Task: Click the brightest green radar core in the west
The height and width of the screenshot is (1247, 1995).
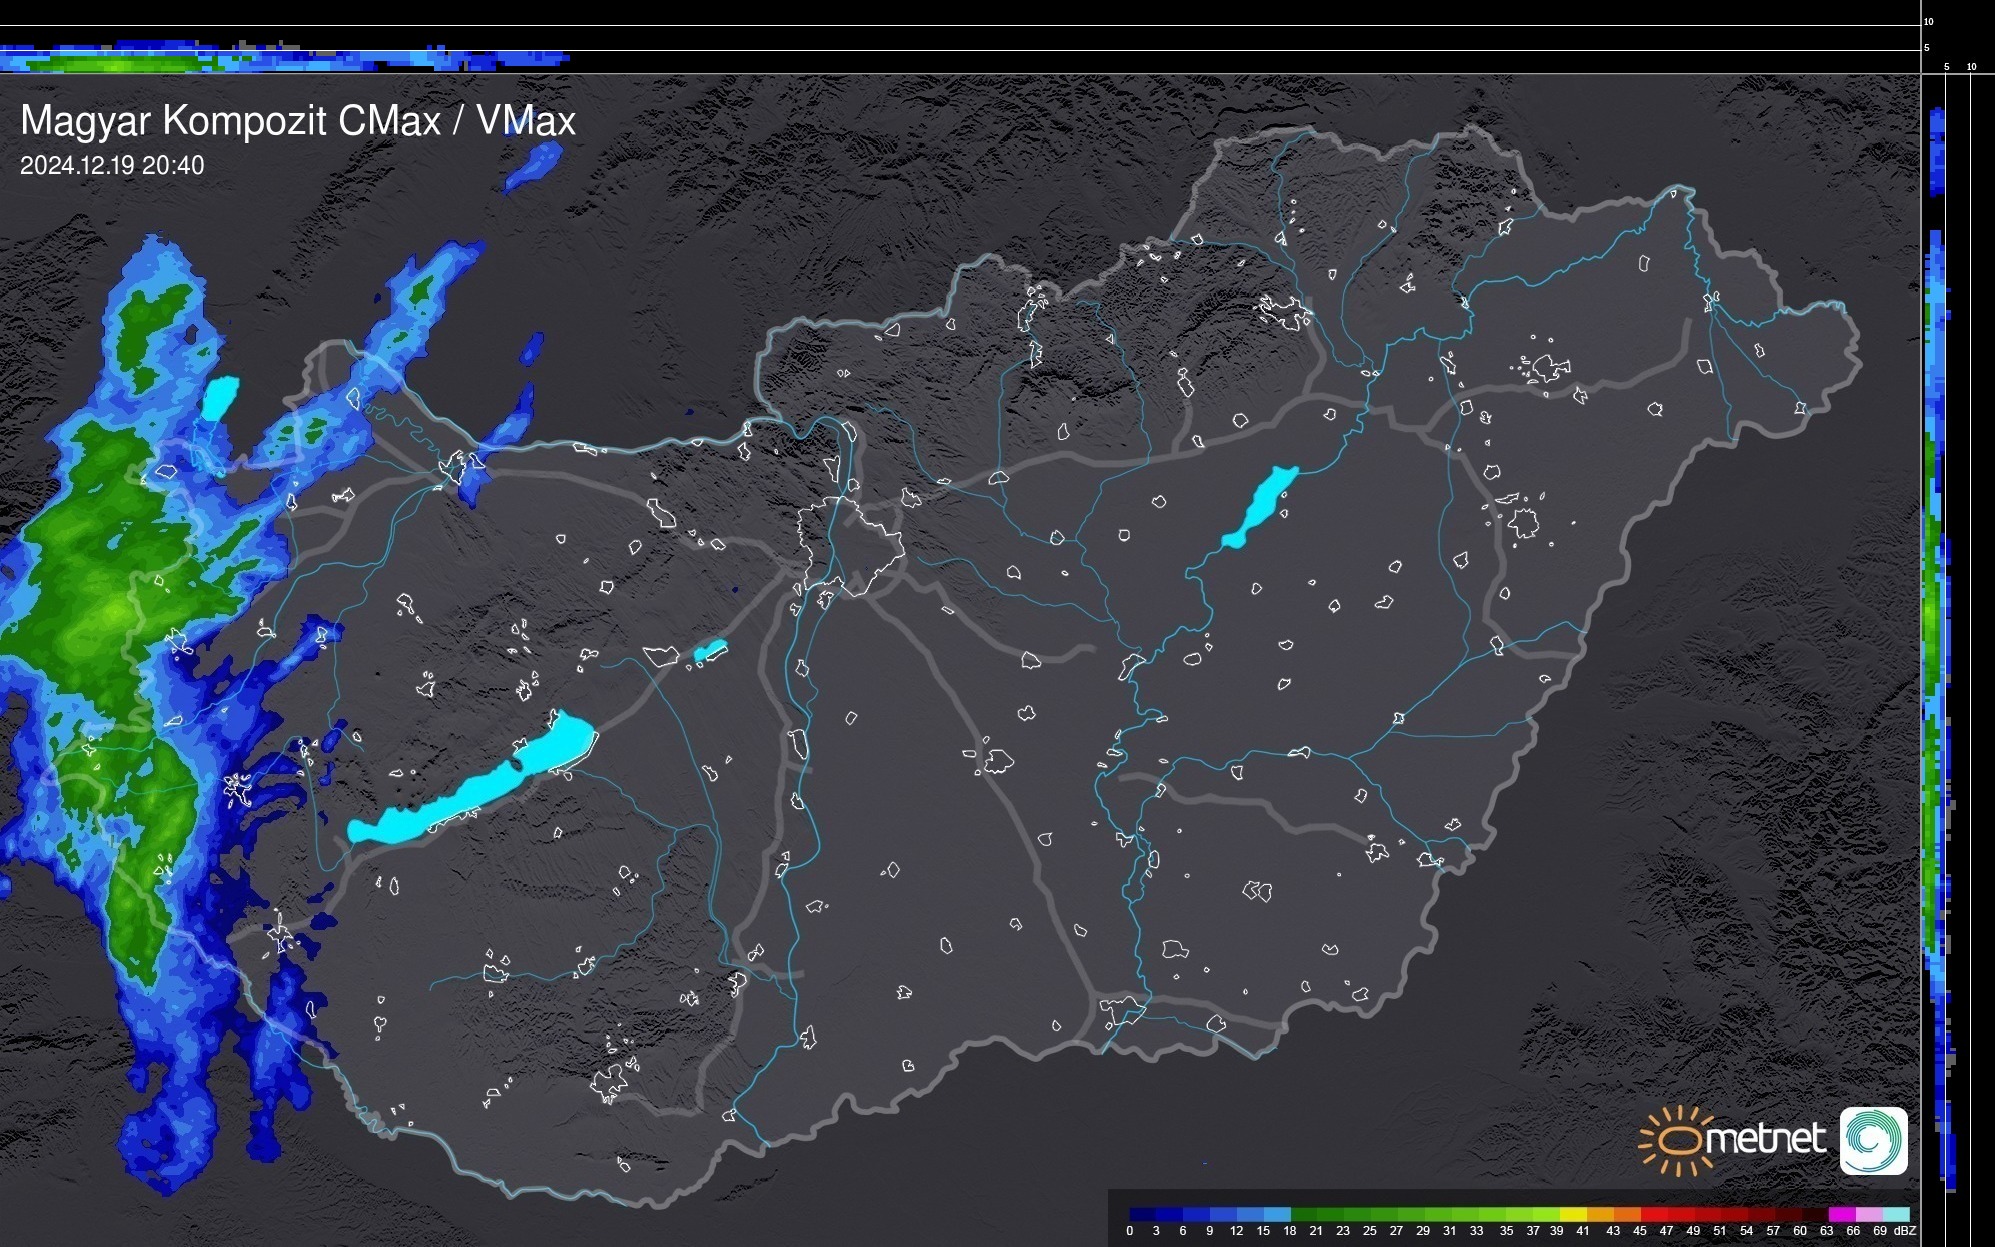Action: 115,610
